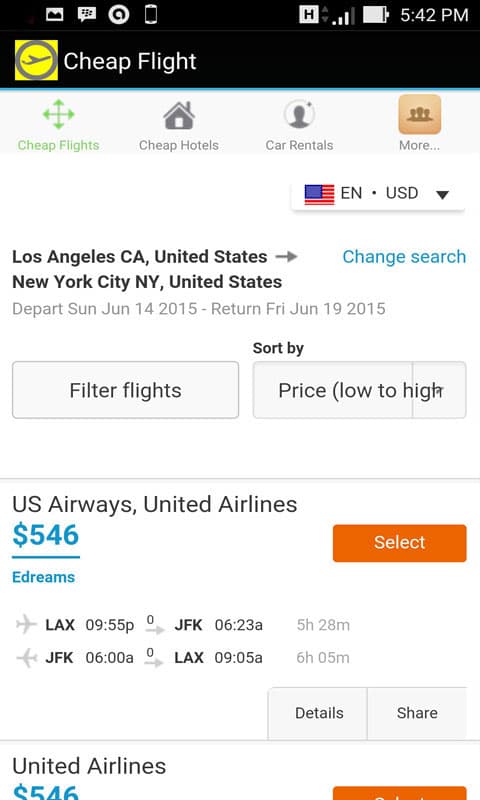Tap the US flag icon
The height and width of the screenshot is (800, 480).
coord(319,194)
